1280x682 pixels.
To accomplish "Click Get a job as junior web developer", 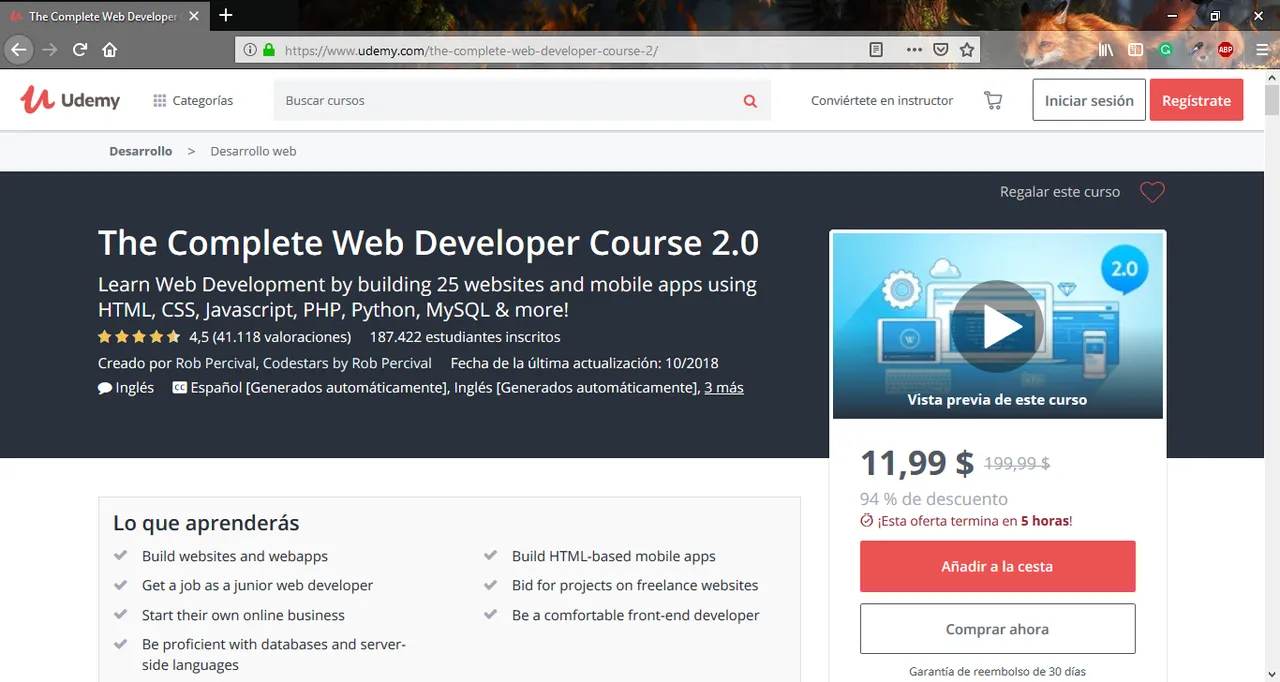I will pos(257,585).
